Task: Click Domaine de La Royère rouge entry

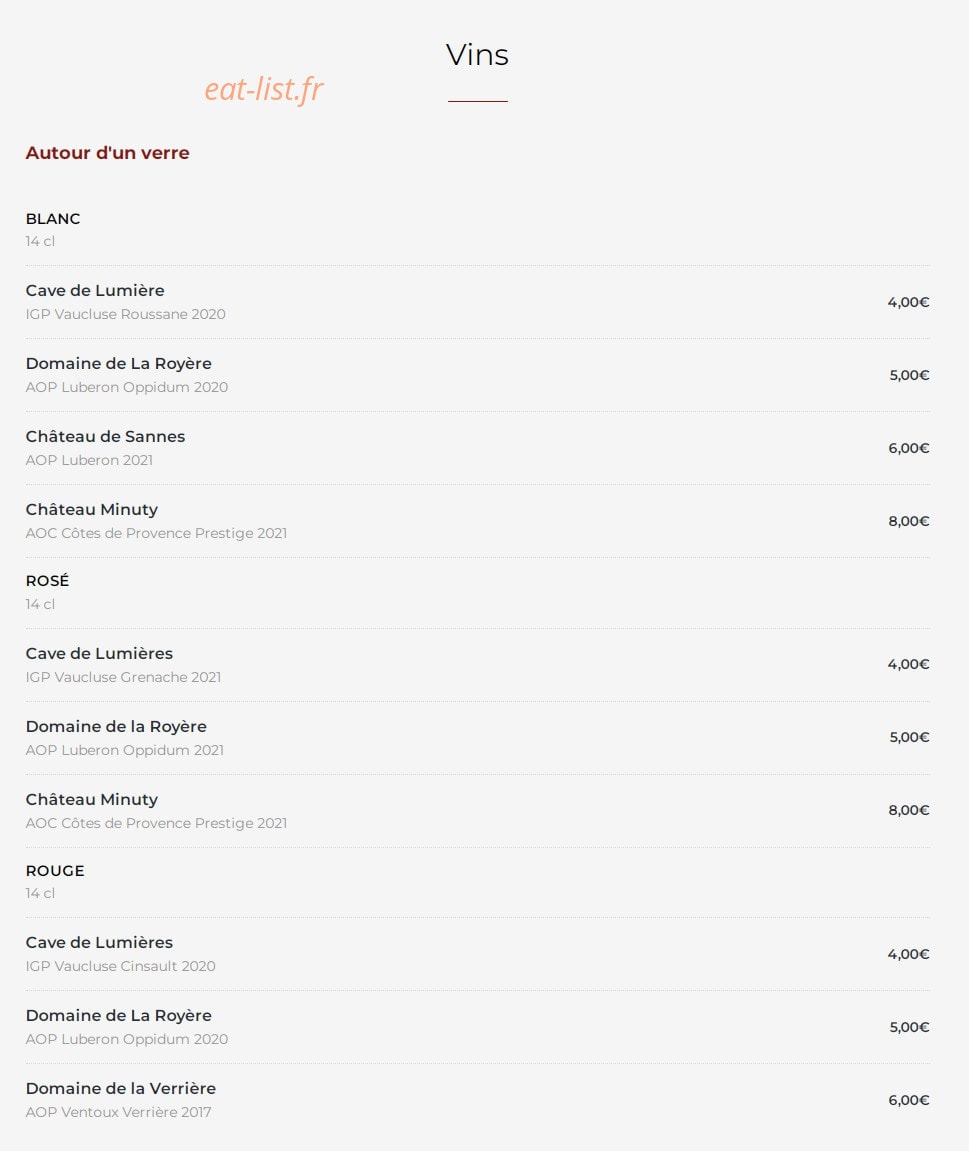Action: click(x=477, y=1026)
